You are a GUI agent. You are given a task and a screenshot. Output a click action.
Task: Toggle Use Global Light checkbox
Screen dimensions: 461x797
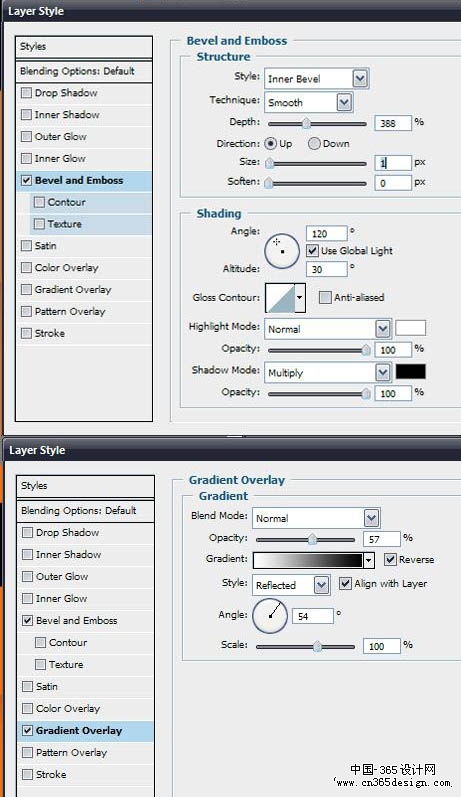[x=312, y=251]
